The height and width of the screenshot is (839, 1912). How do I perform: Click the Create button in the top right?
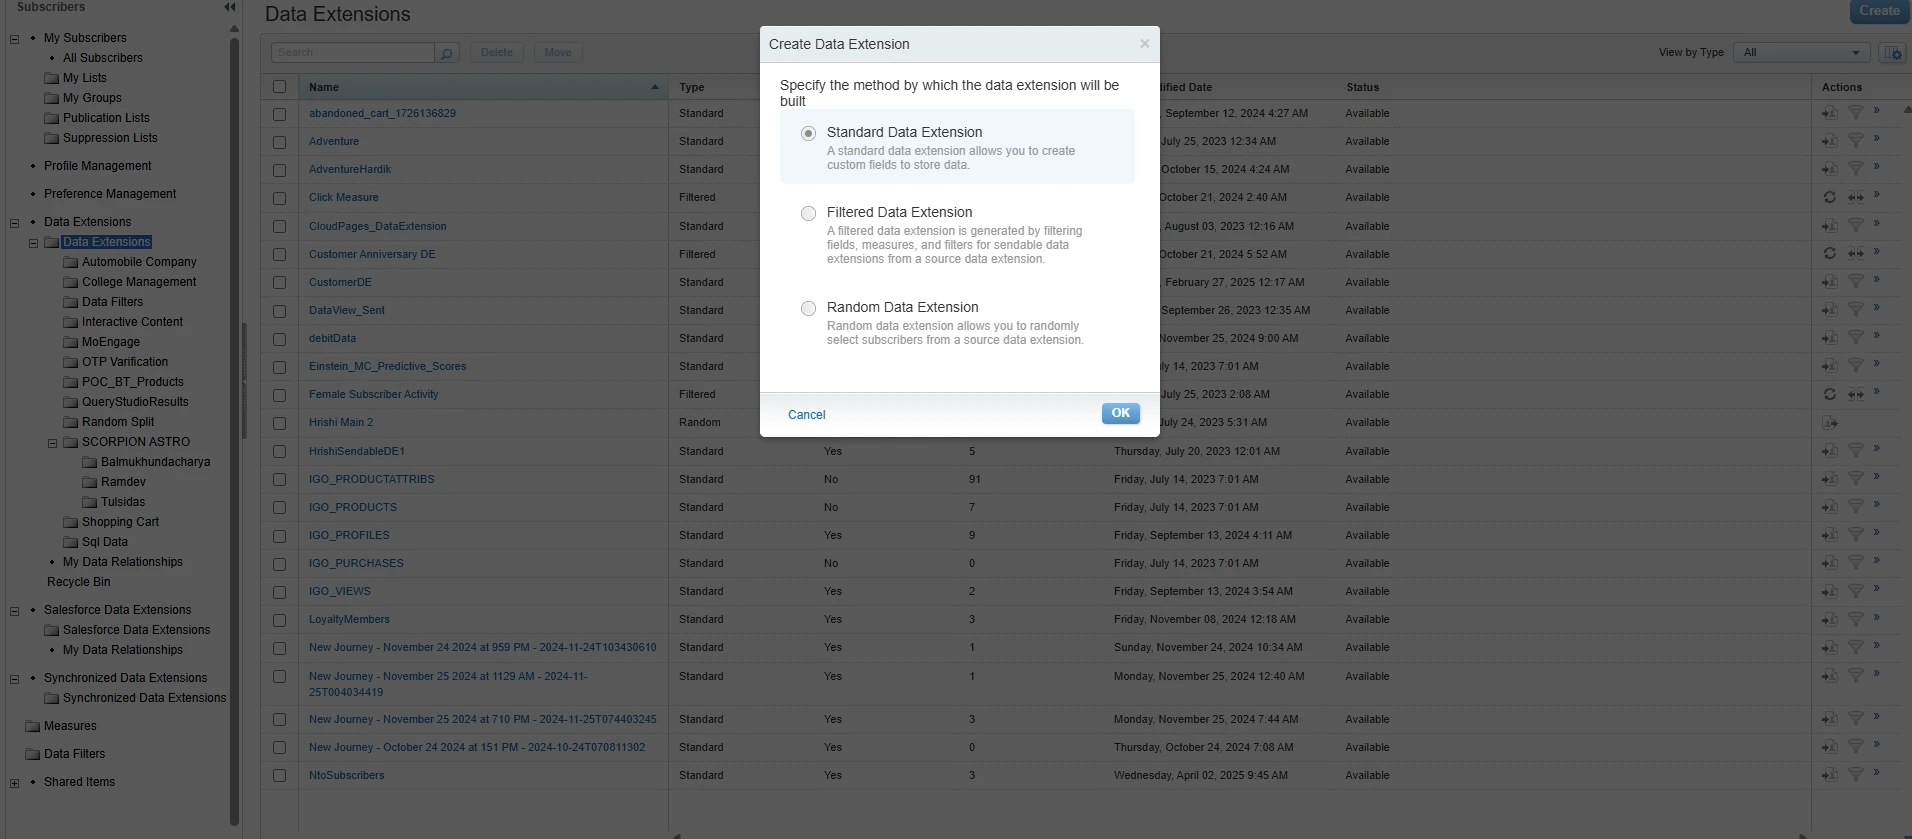1879,11
